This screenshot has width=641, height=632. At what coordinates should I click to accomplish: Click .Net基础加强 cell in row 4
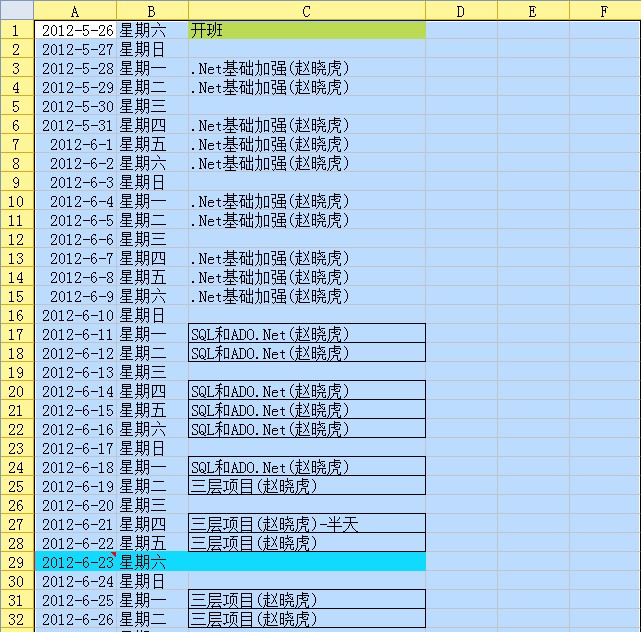(307, 87)
